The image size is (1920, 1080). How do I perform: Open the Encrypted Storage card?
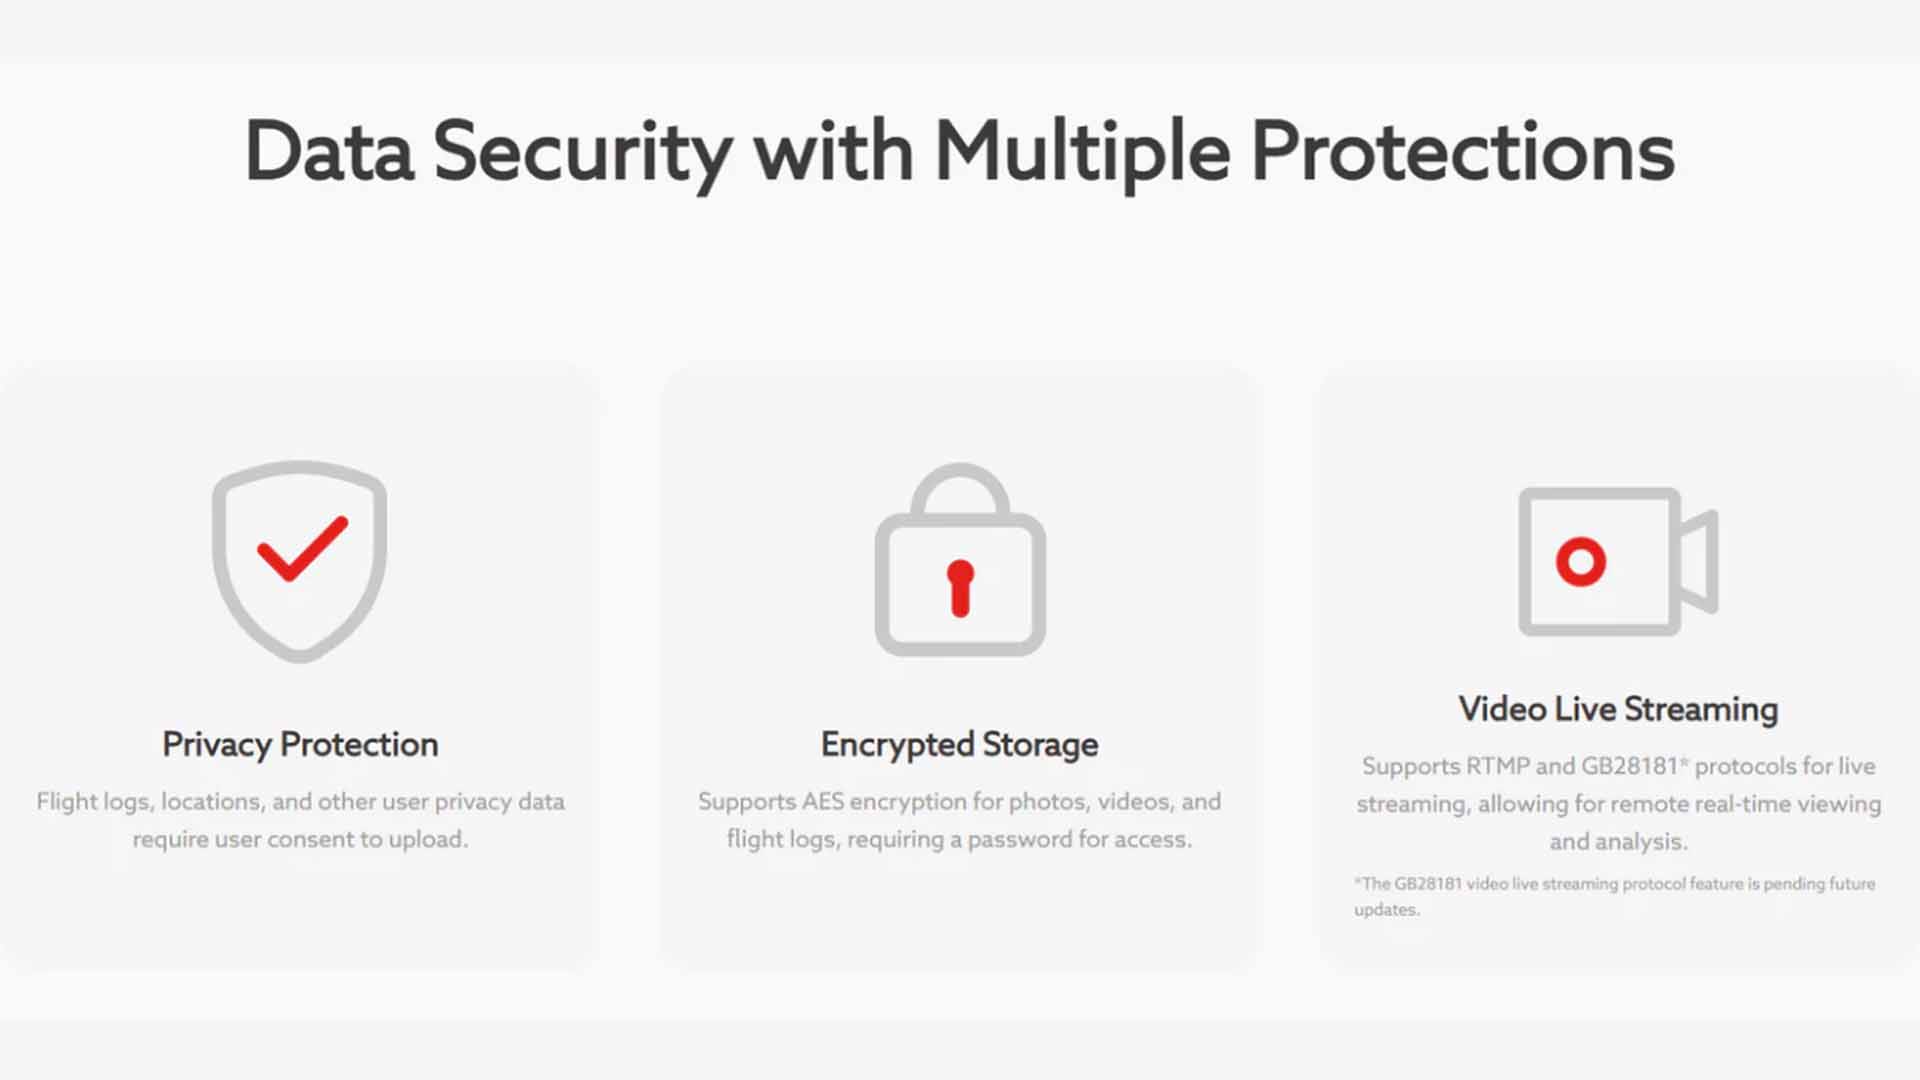pyautogui.click(x=958, y=668)
